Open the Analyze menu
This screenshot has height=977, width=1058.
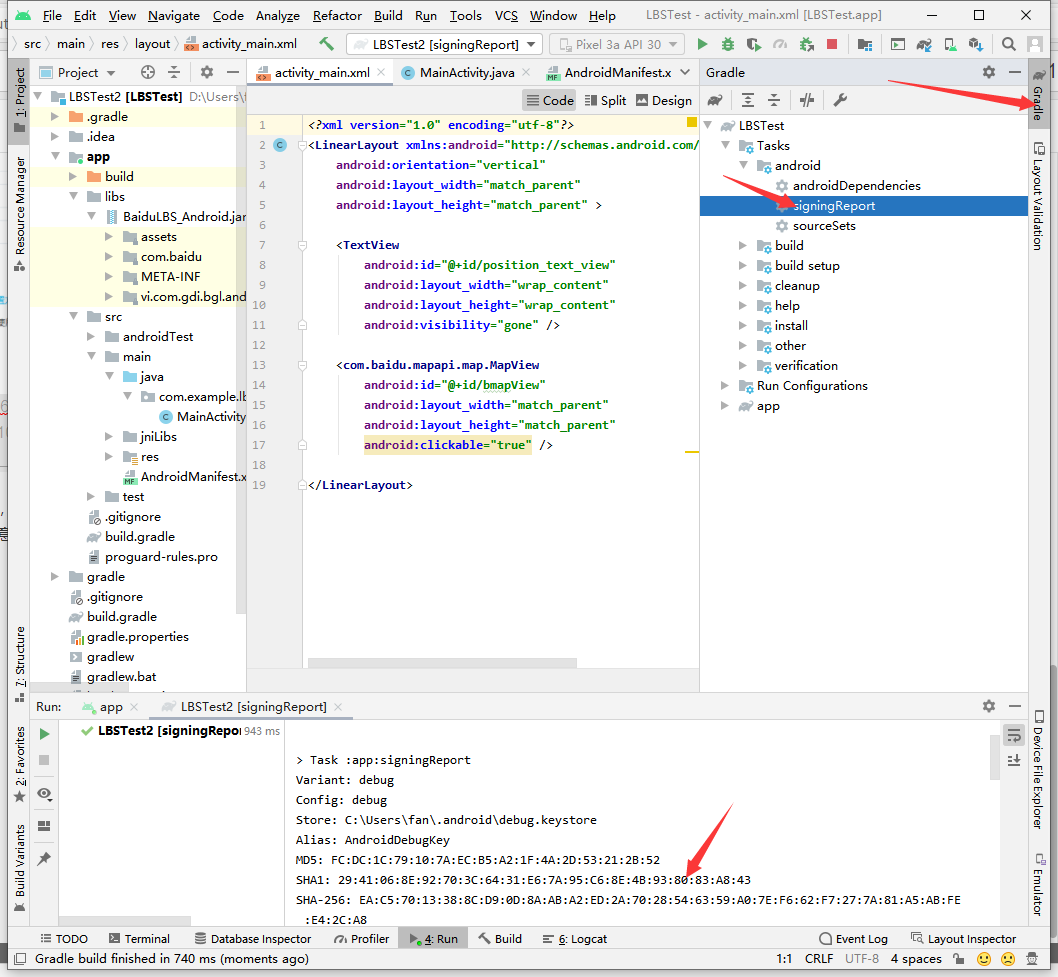(277, 15)
